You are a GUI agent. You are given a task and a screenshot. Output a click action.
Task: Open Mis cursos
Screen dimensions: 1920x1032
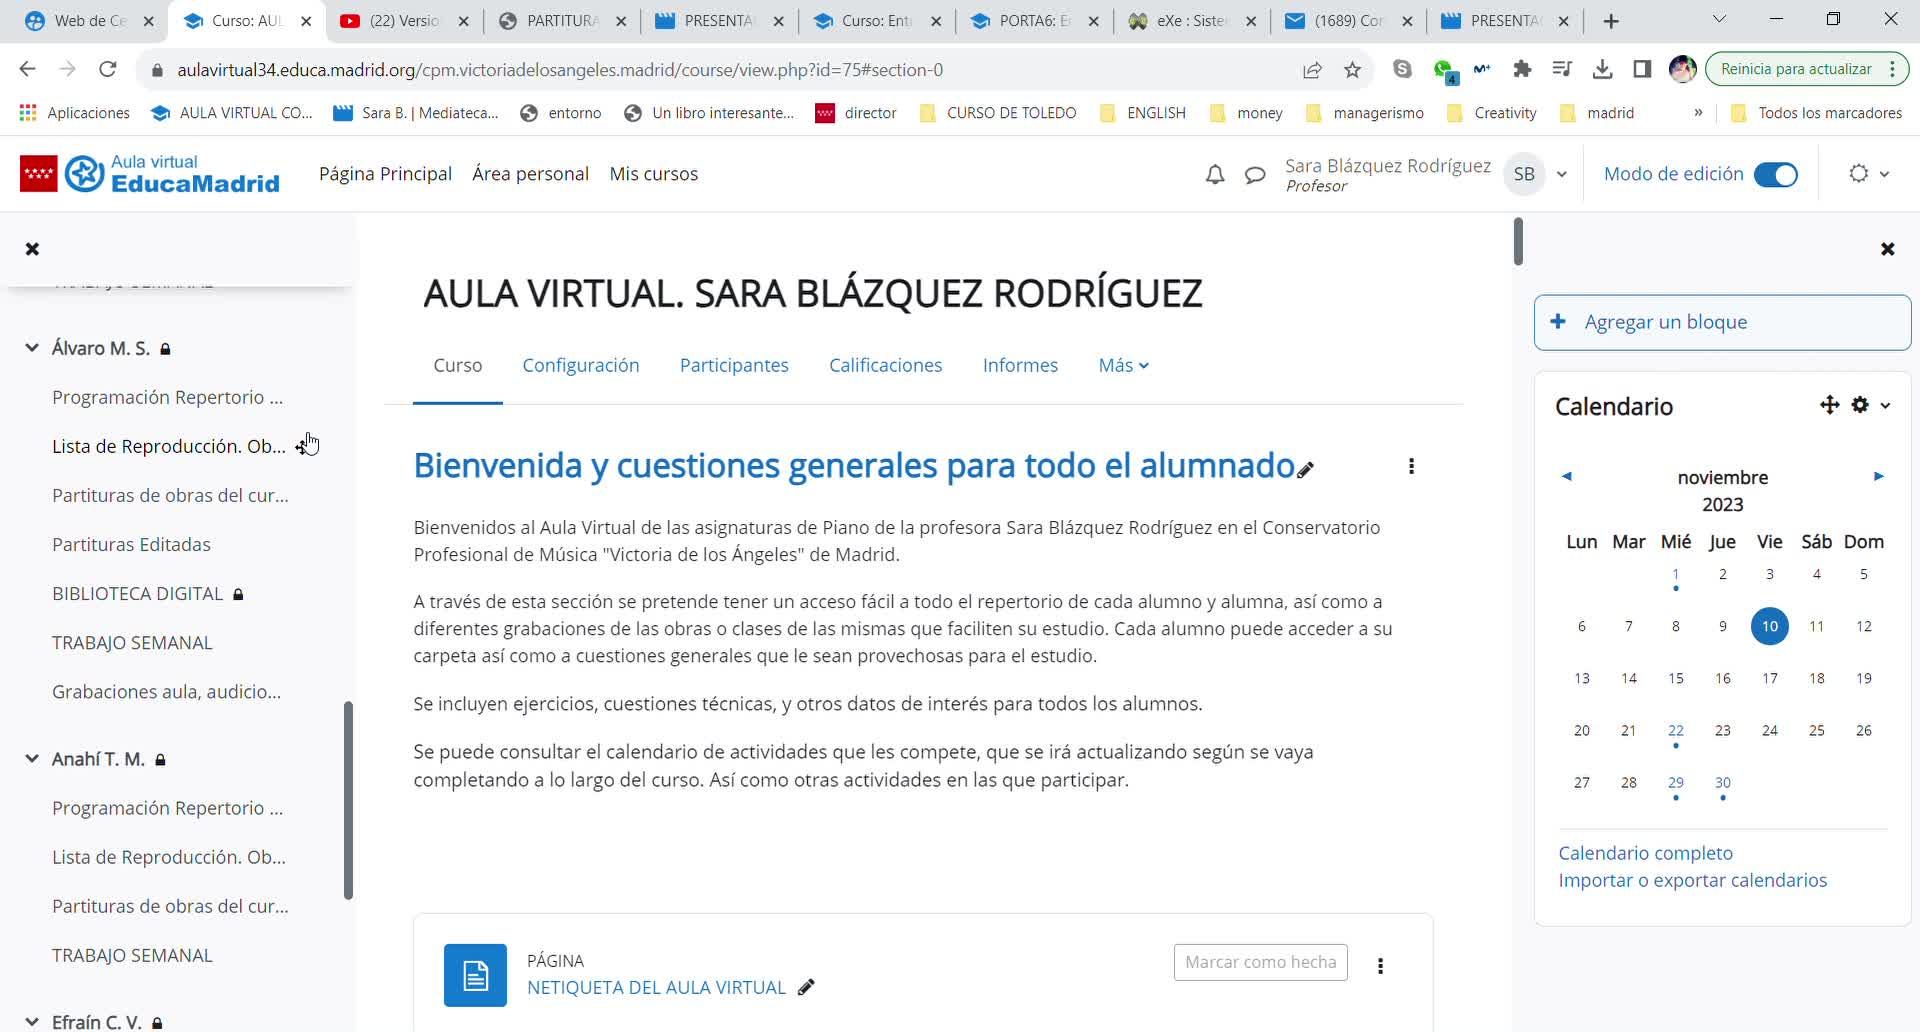pos(654,174)
